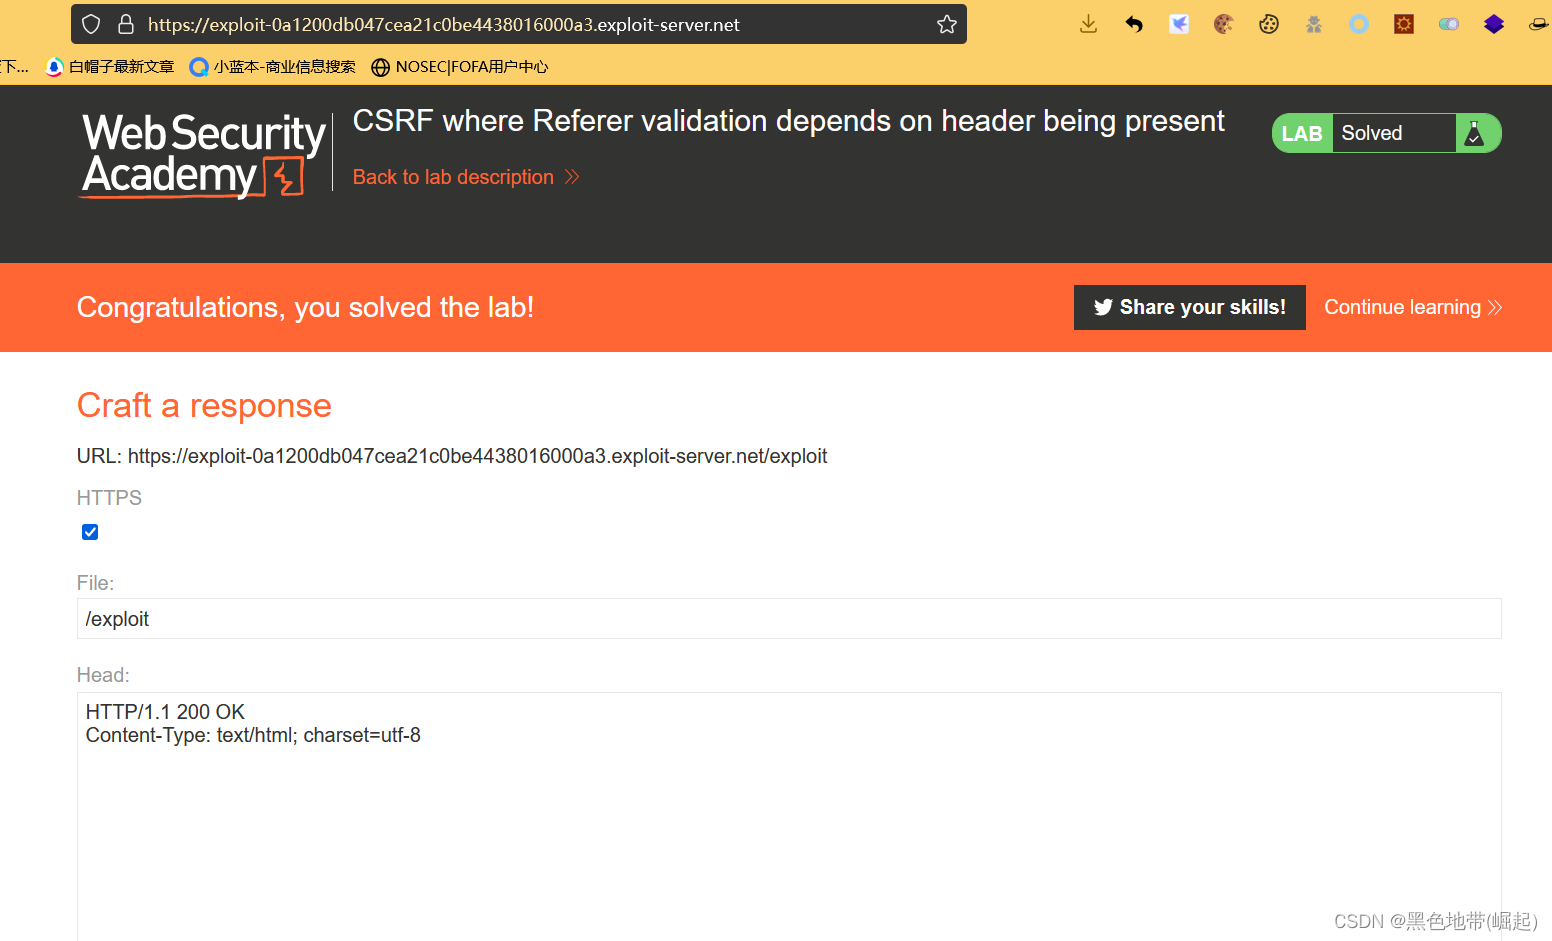Click the blue bird extension icon
The image size is (1552, 941).
1179,24
